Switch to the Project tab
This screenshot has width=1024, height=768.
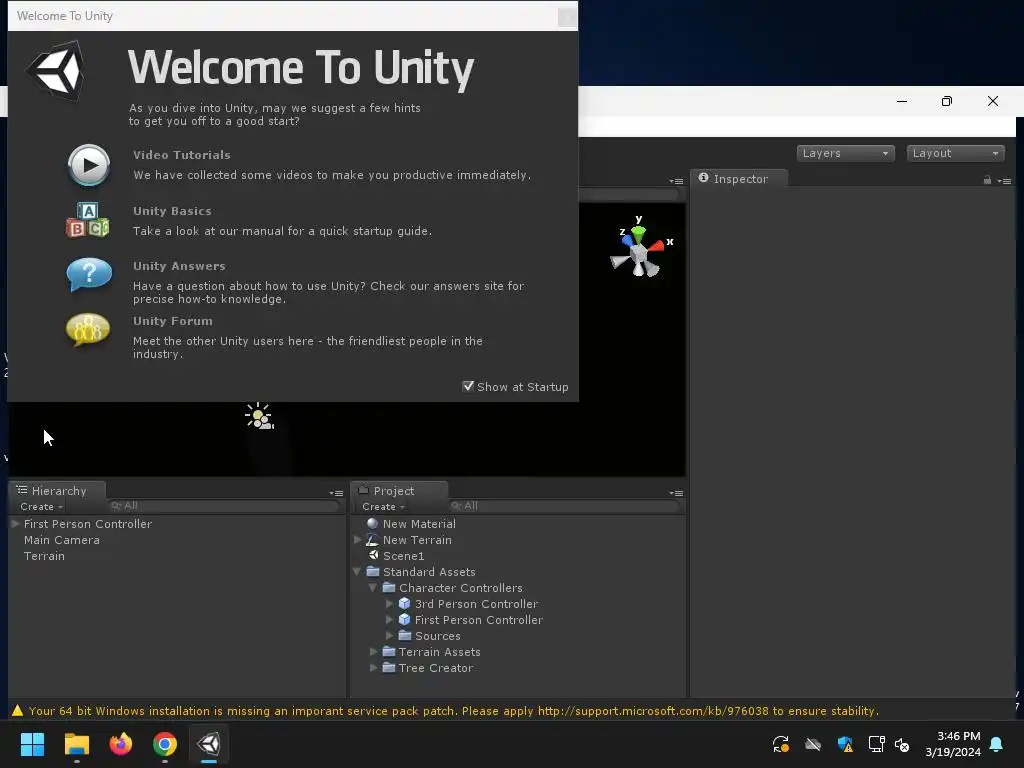coord(399,490)
